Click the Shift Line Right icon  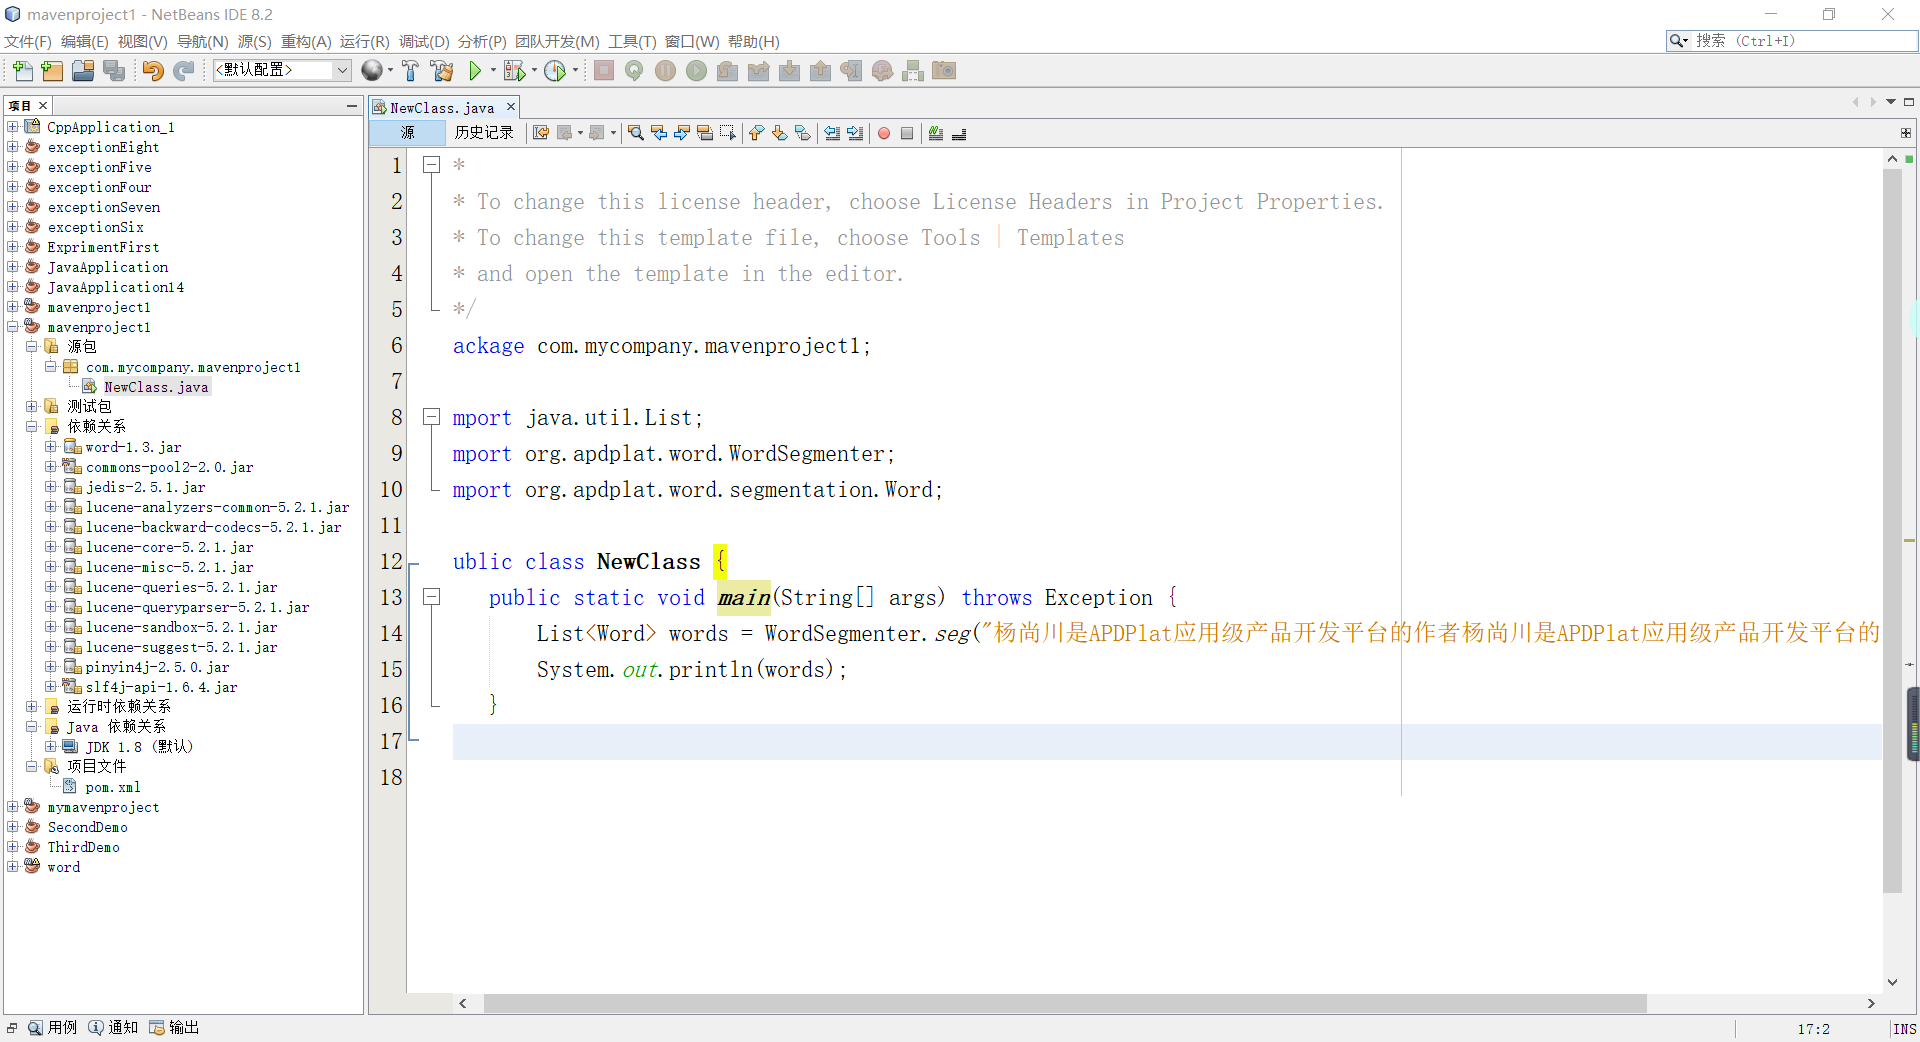point(855,133)
